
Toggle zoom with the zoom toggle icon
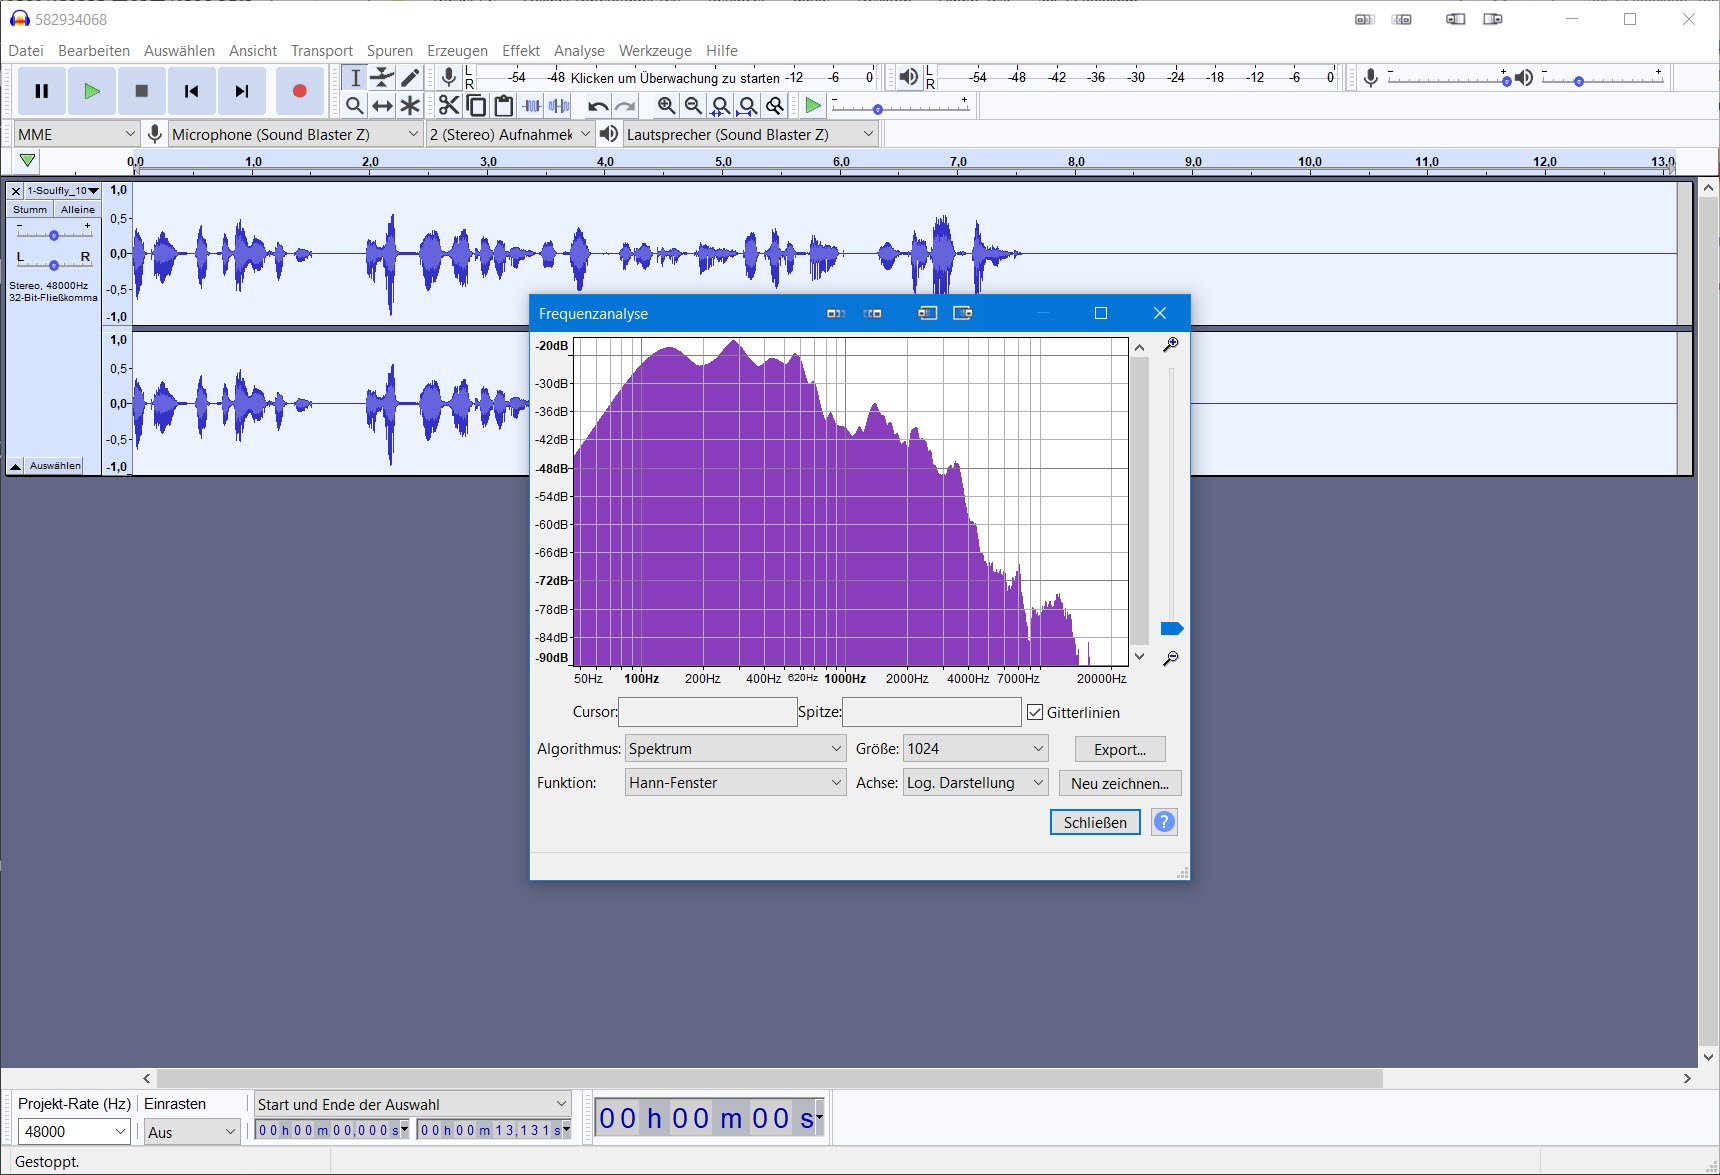tap(775, 105)
